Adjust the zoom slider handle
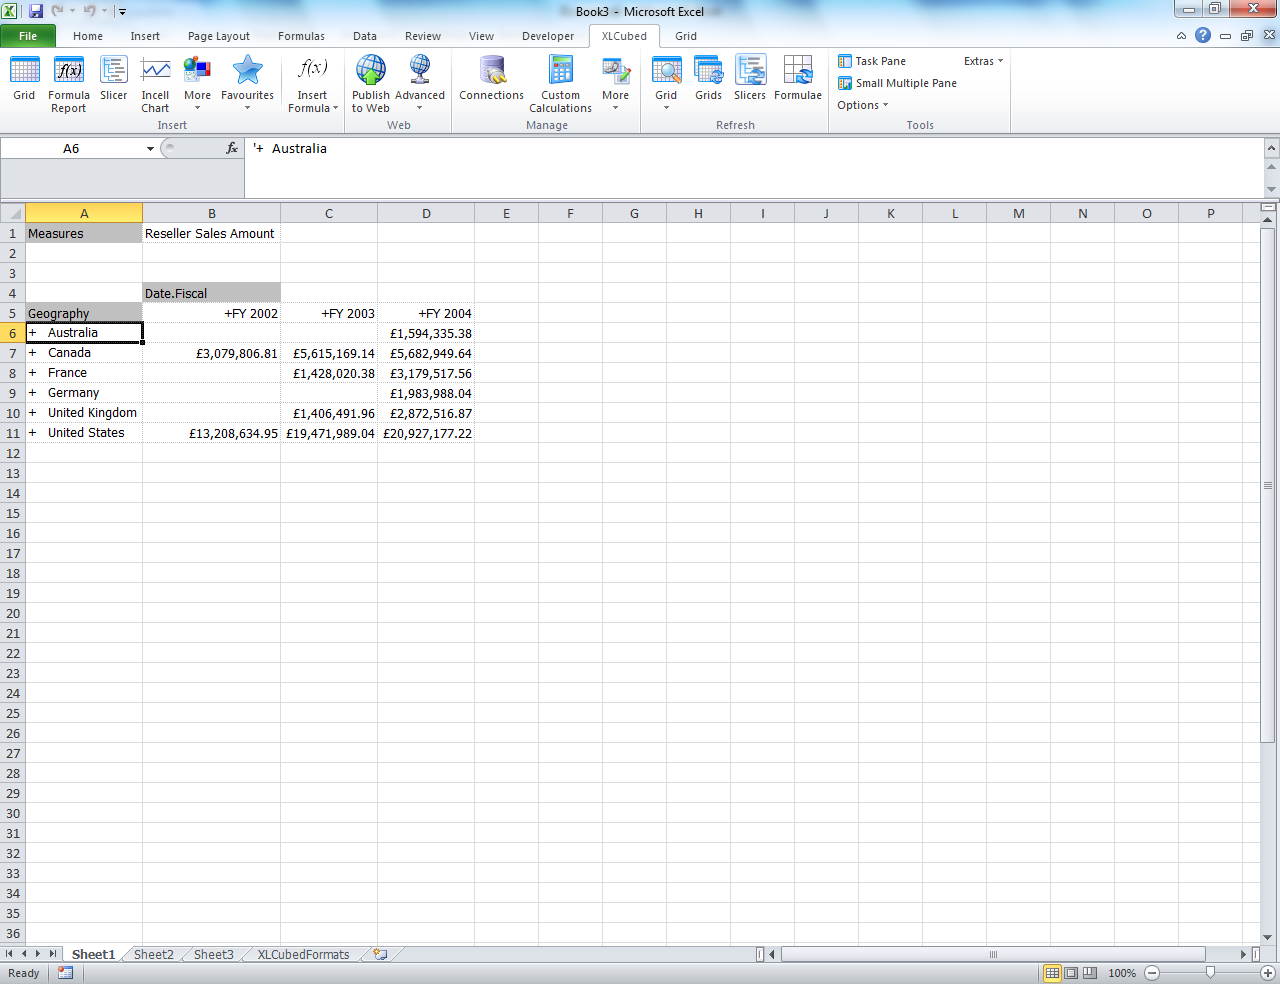The height and width of the screenshot is (984, 1280). 1210,973
